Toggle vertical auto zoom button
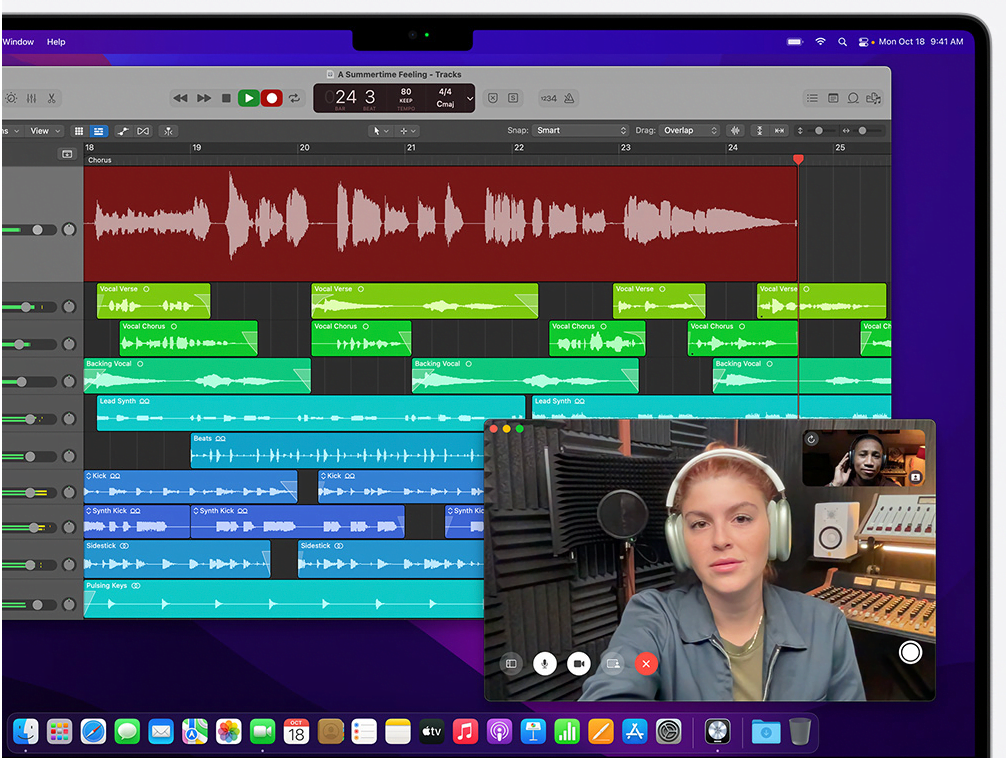 pyautogui.click(x=760, y=131)
